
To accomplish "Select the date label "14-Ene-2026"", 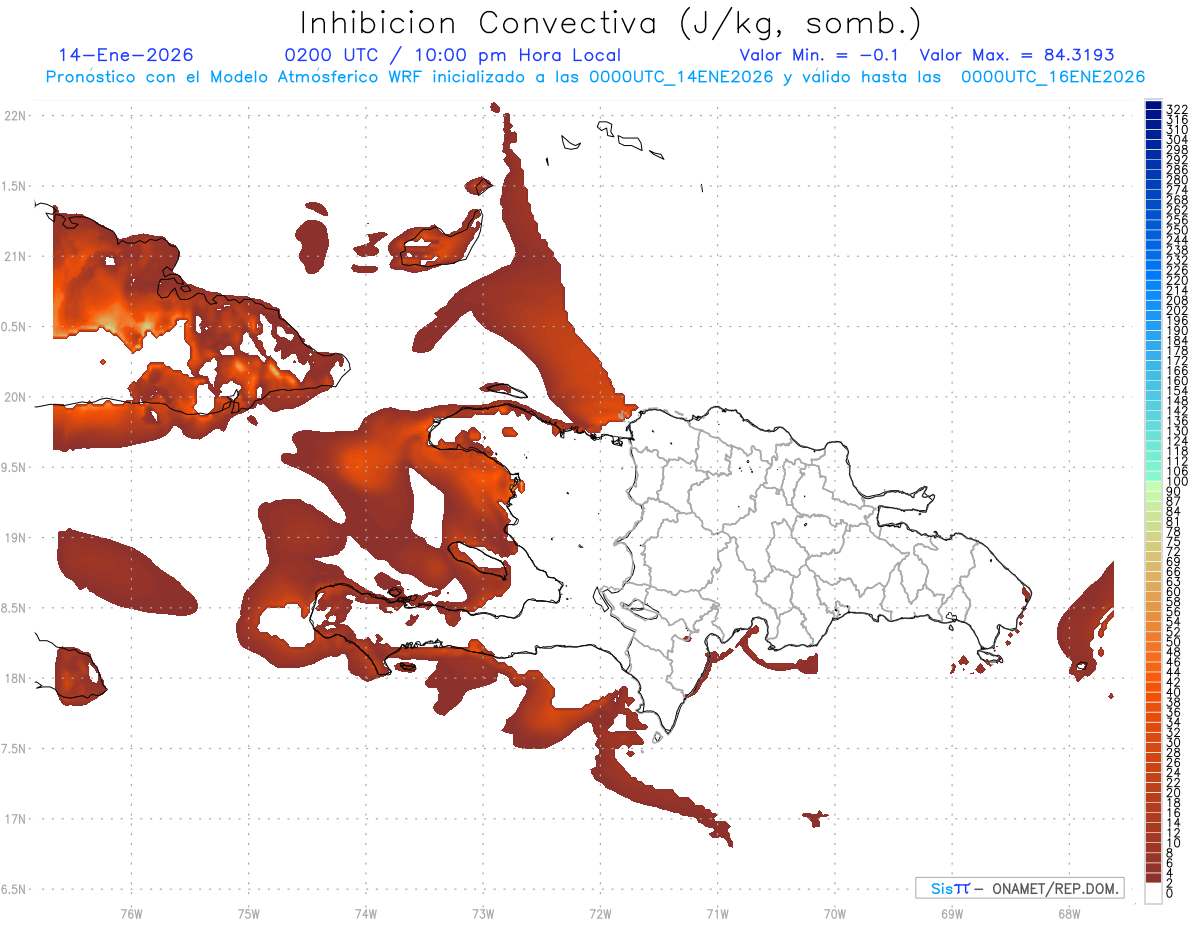I will click(x=127, y=56).
